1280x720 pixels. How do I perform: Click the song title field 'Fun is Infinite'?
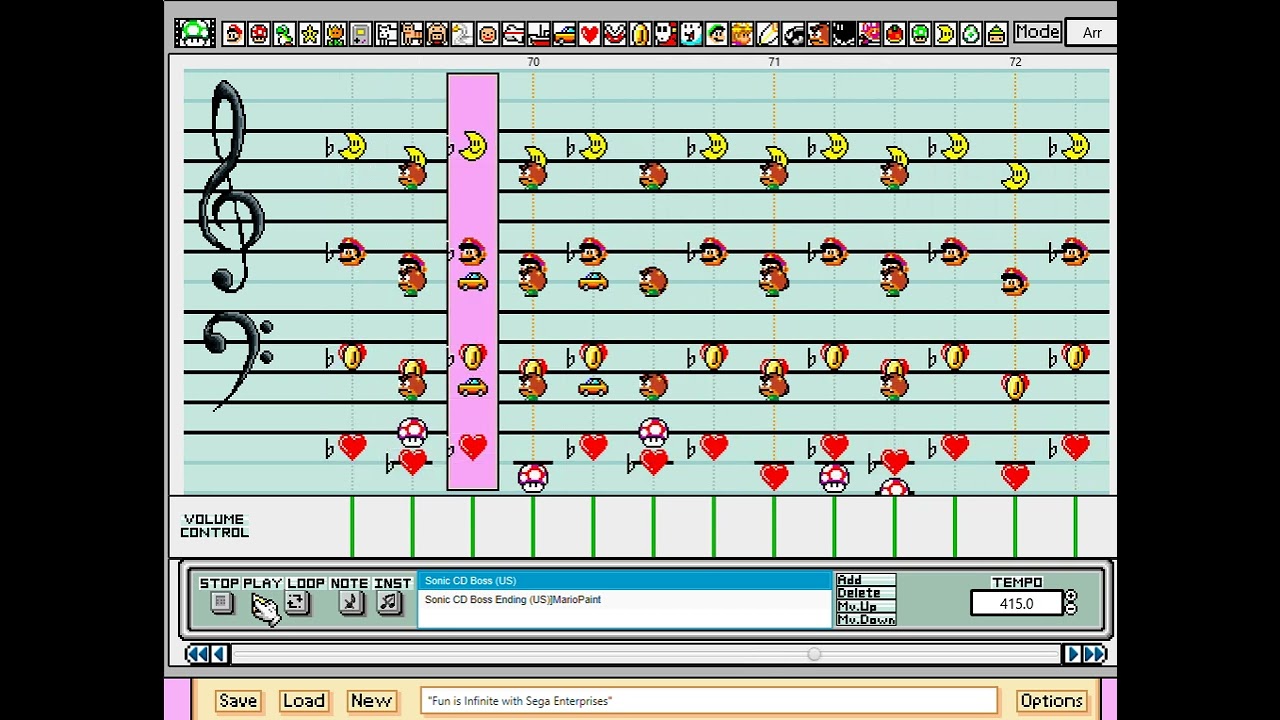tap(709, 701)
